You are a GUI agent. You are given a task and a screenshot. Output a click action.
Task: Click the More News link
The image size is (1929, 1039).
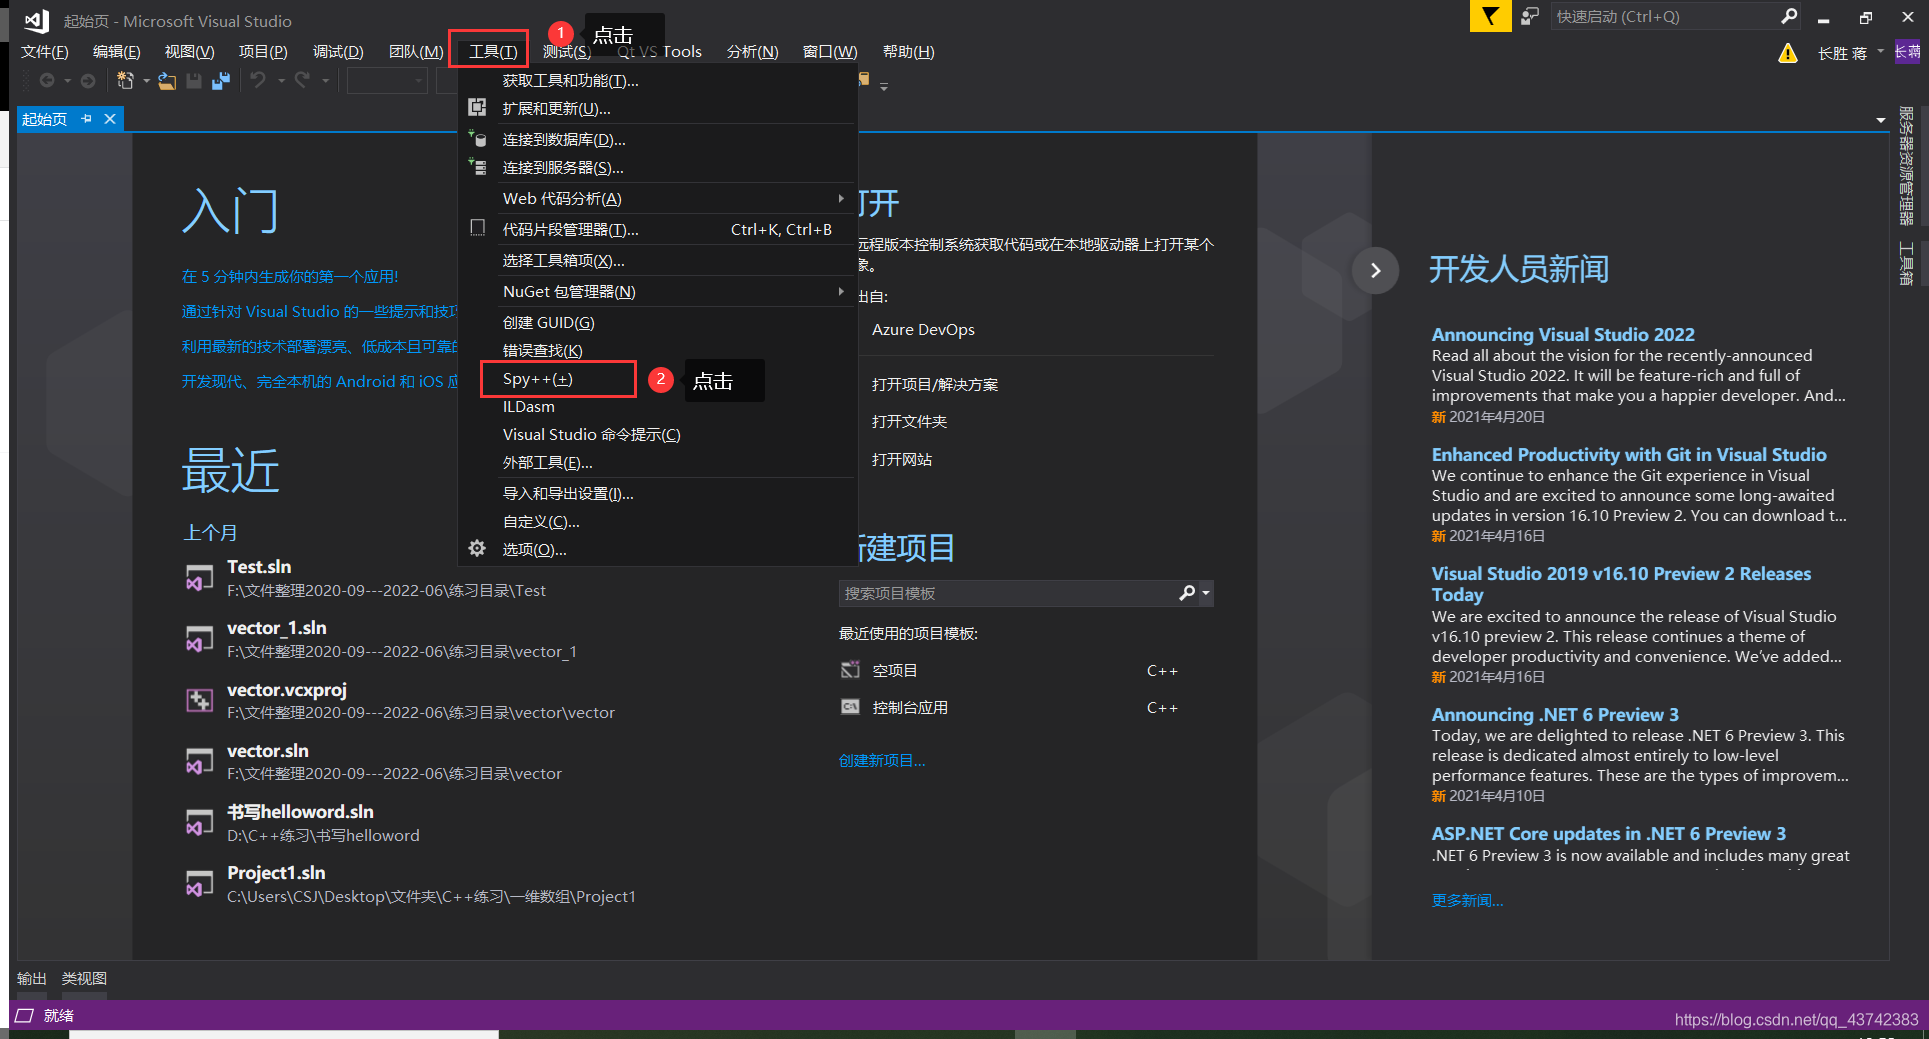pyautogui.click(x=1467, y=900)
